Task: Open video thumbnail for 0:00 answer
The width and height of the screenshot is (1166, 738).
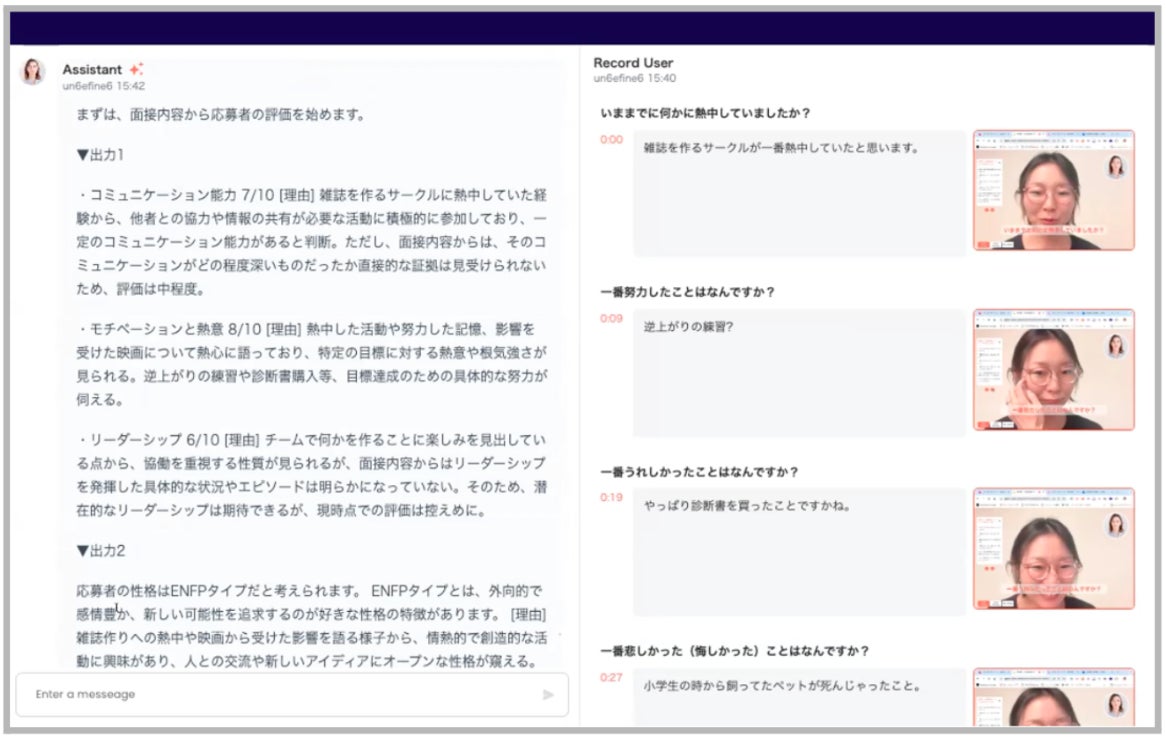Action: click(x=1054, y=190)
